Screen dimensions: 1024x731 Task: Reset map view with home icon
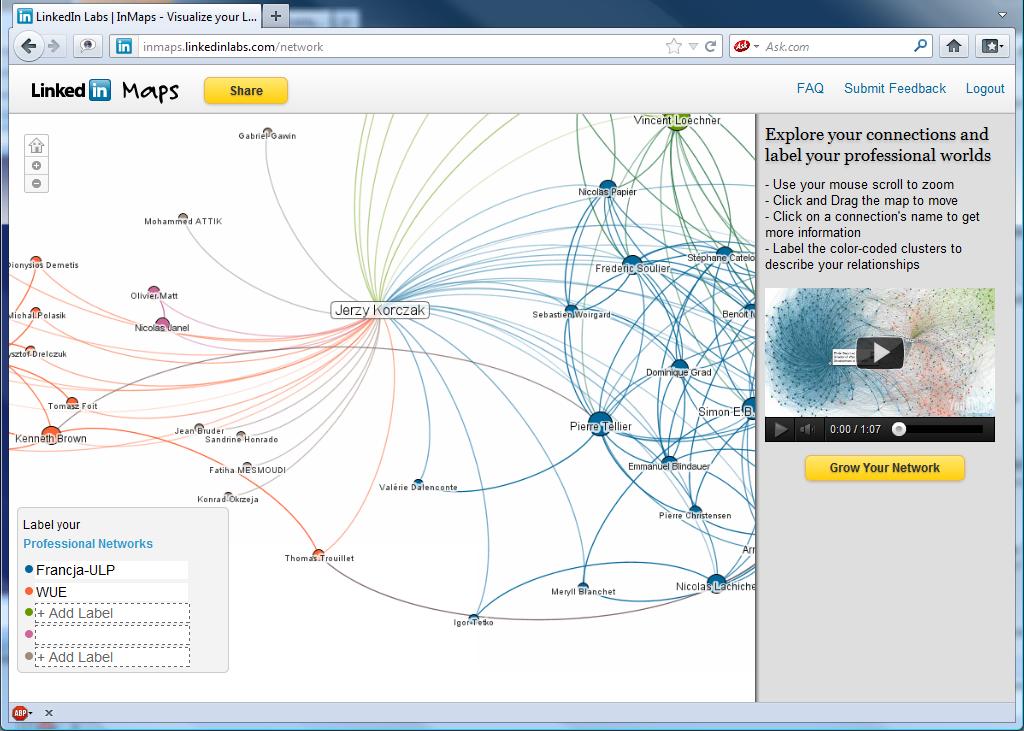[x=37, y=146]
